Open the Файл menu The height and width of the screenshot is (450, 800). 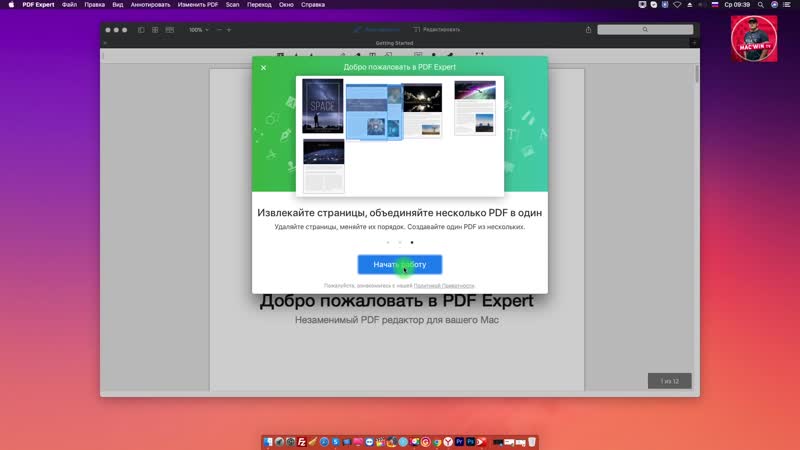point(69,5)
